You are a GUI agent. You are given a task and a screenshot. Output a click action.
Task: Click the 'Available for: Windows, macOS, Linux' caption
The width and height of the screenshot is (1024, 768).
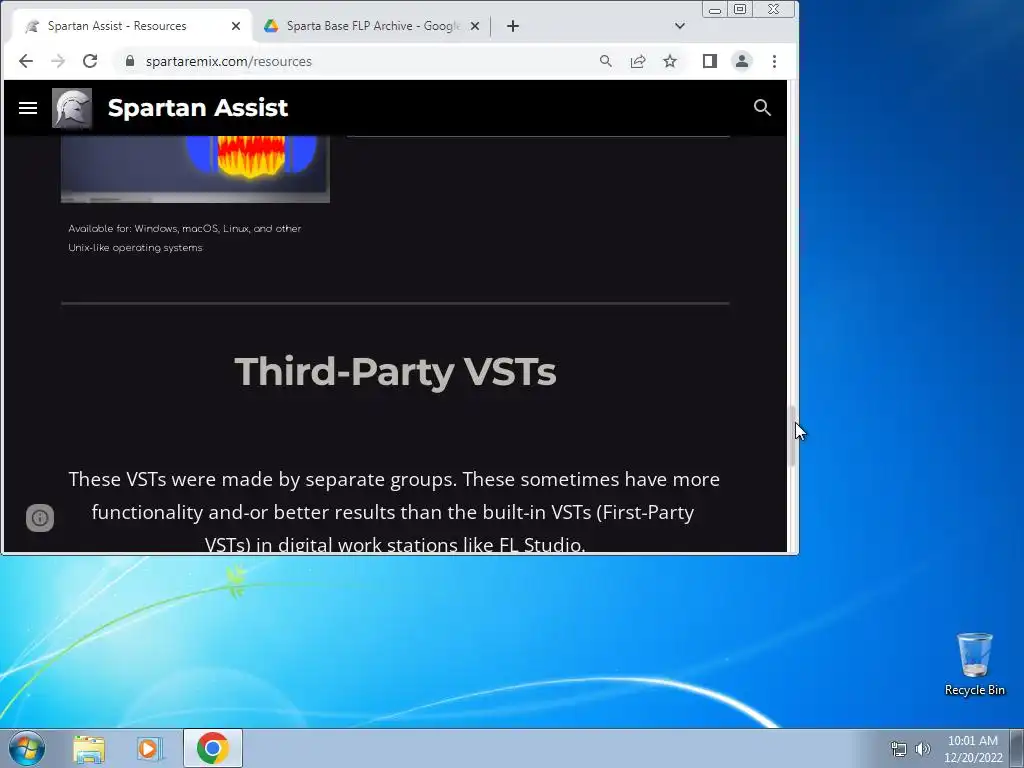tap(185, 238)
